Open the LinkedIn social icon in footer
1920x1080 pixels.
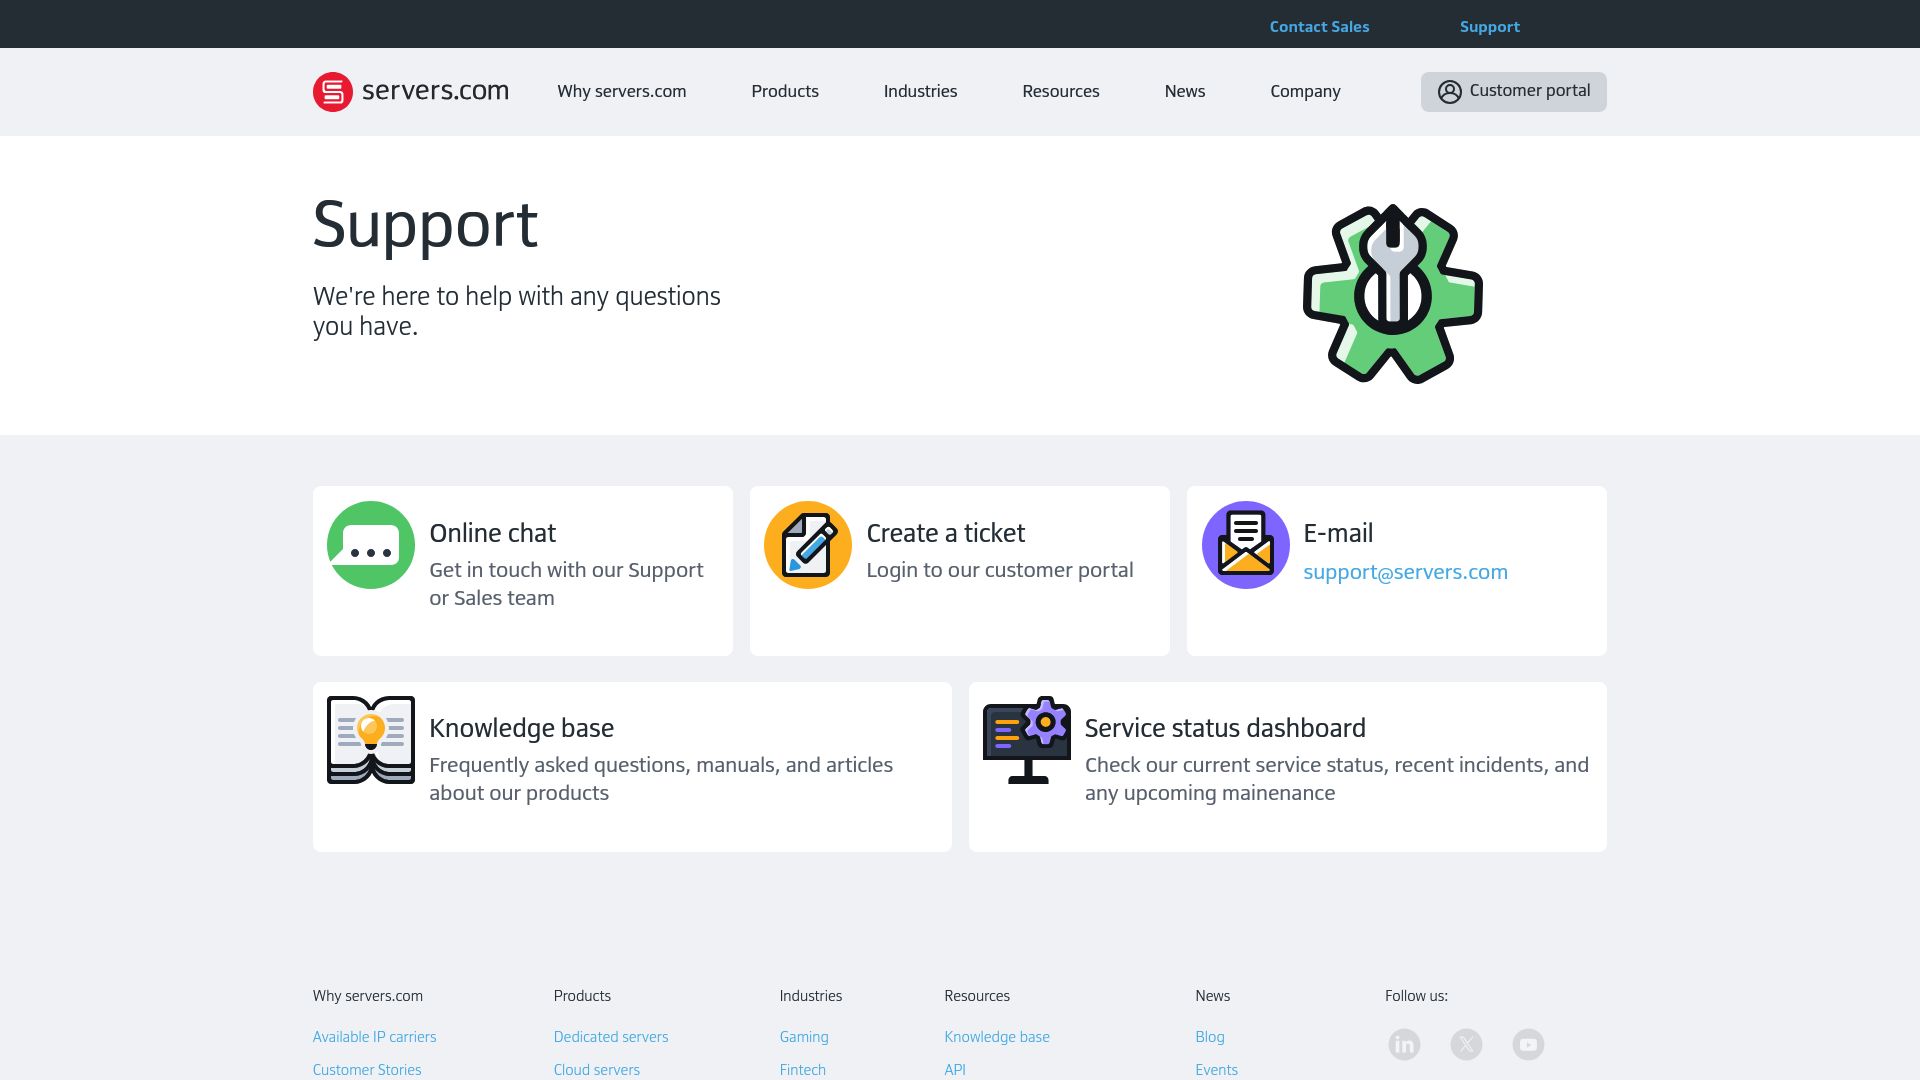pos(1404,1045)
